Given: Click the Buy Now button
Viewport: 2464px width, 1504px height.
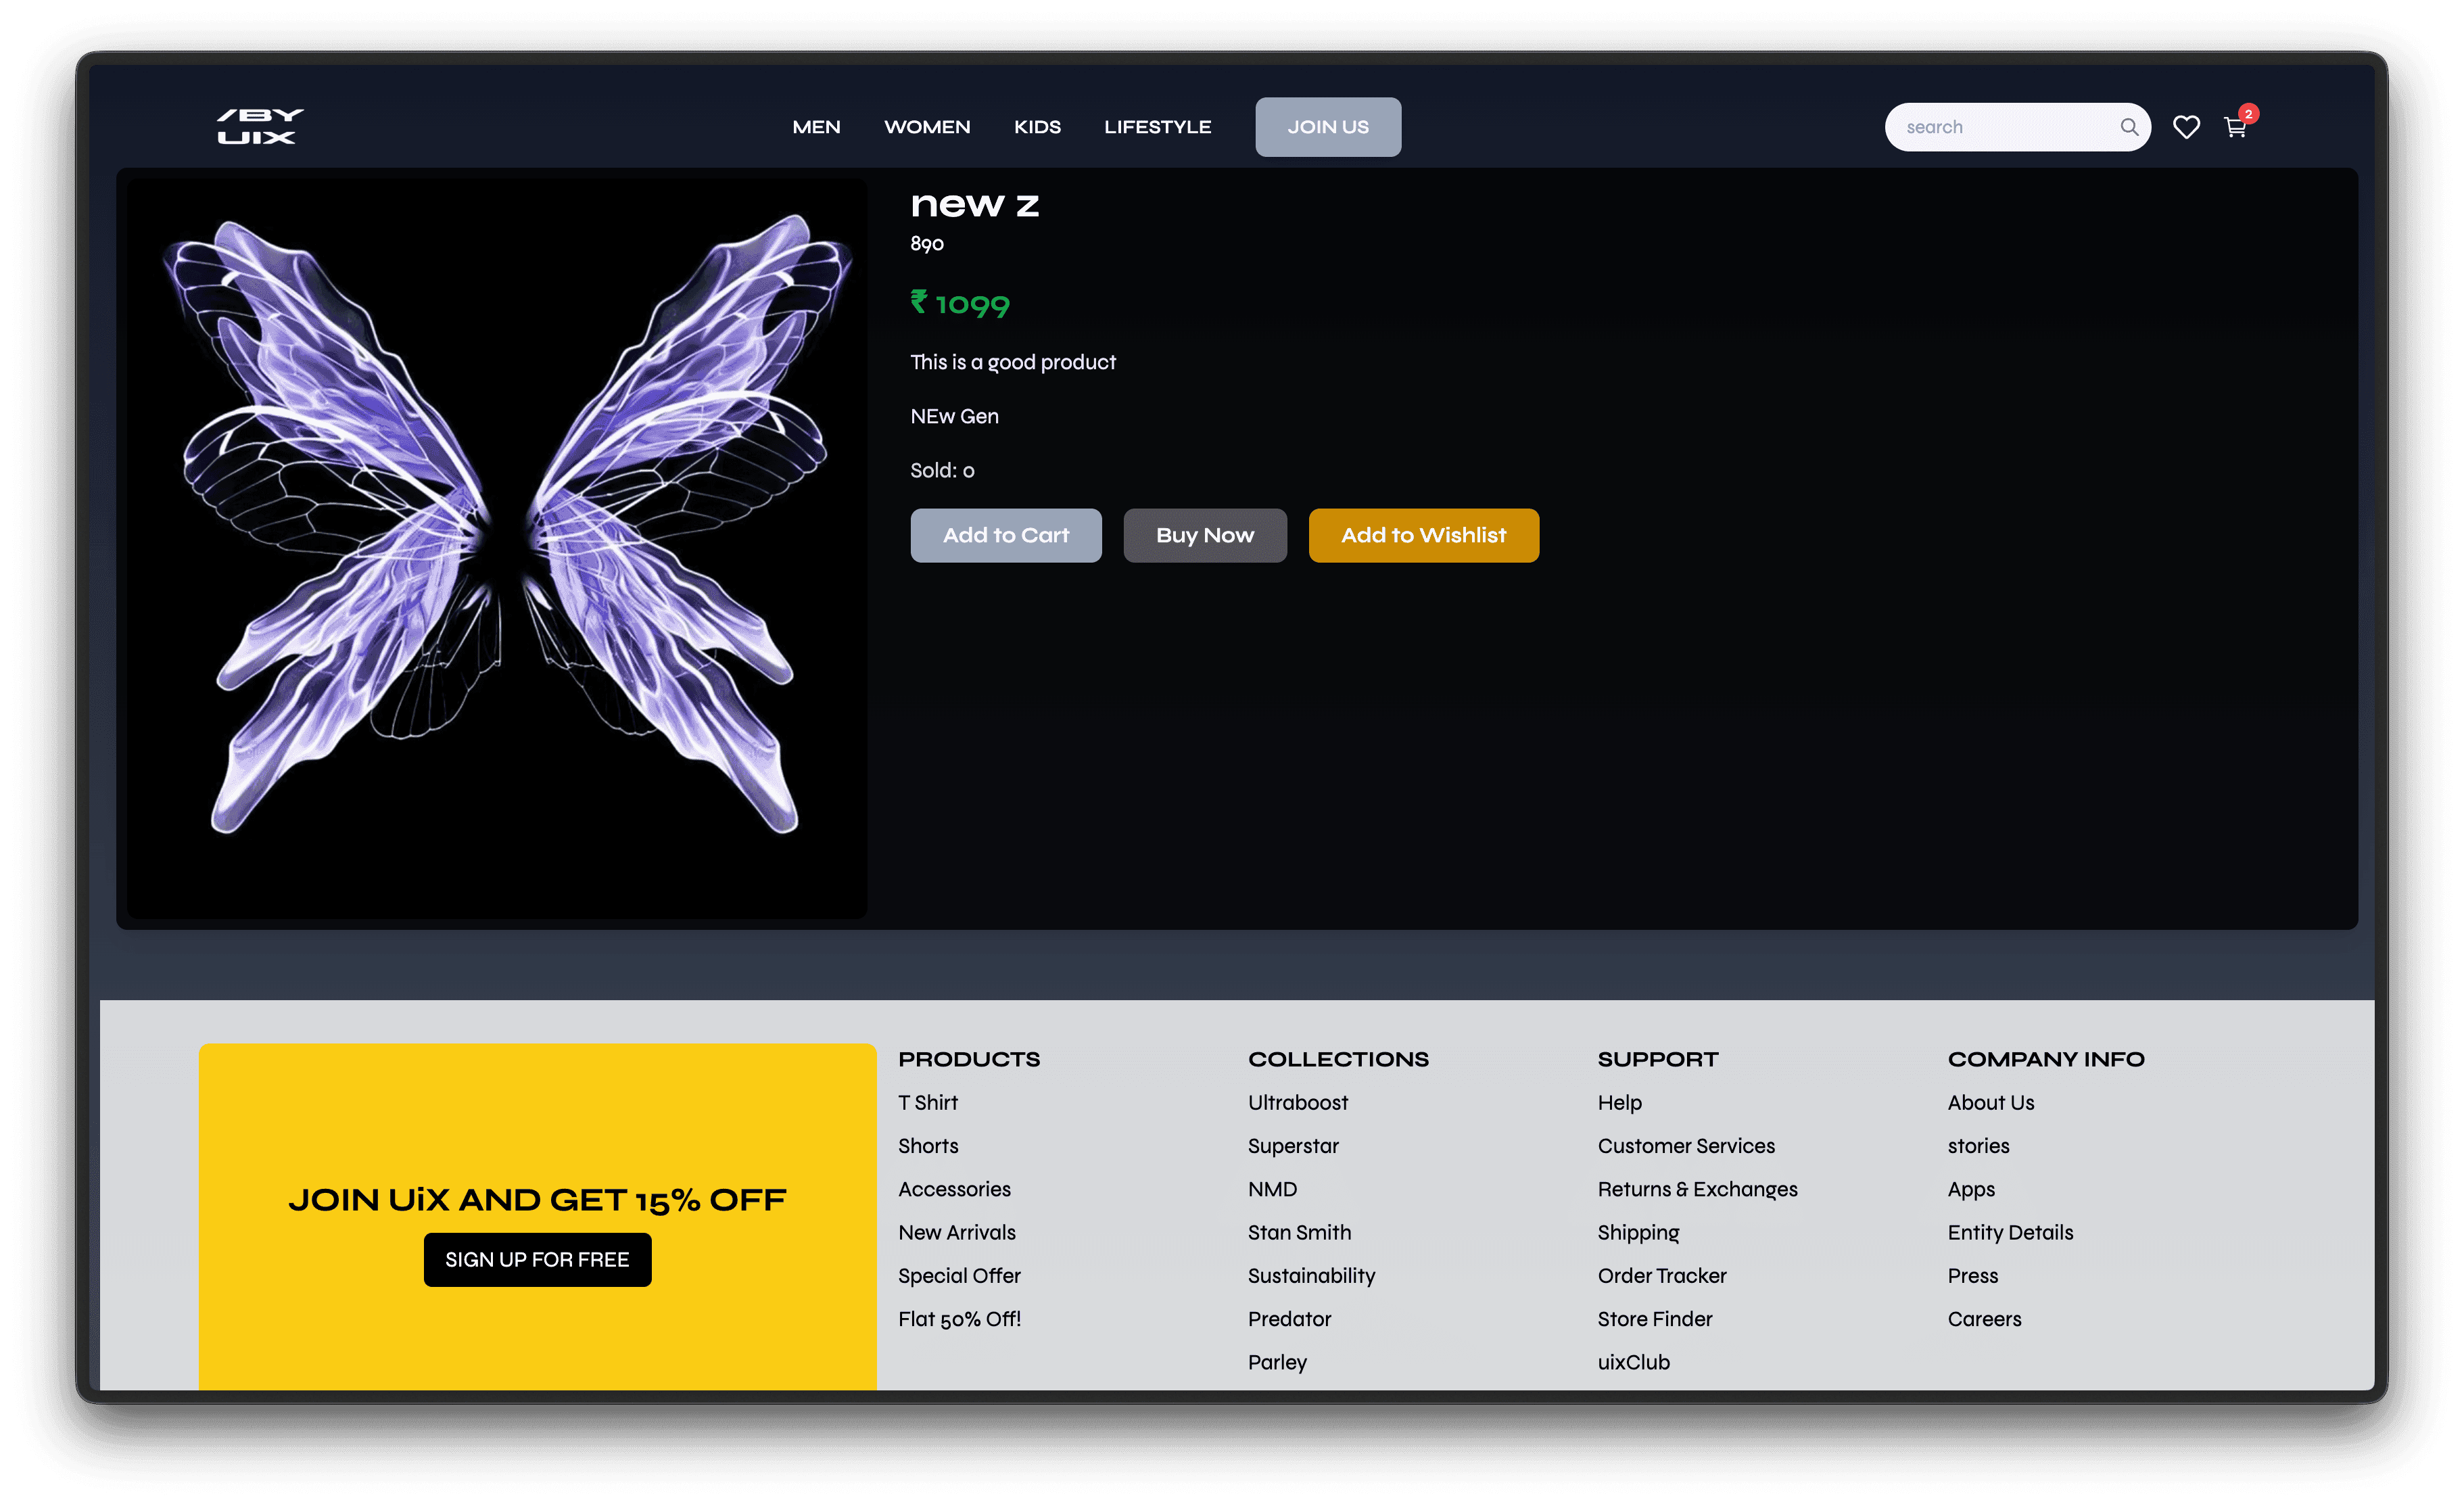Looking at the screenshot, I should [x=1205, y=535].
